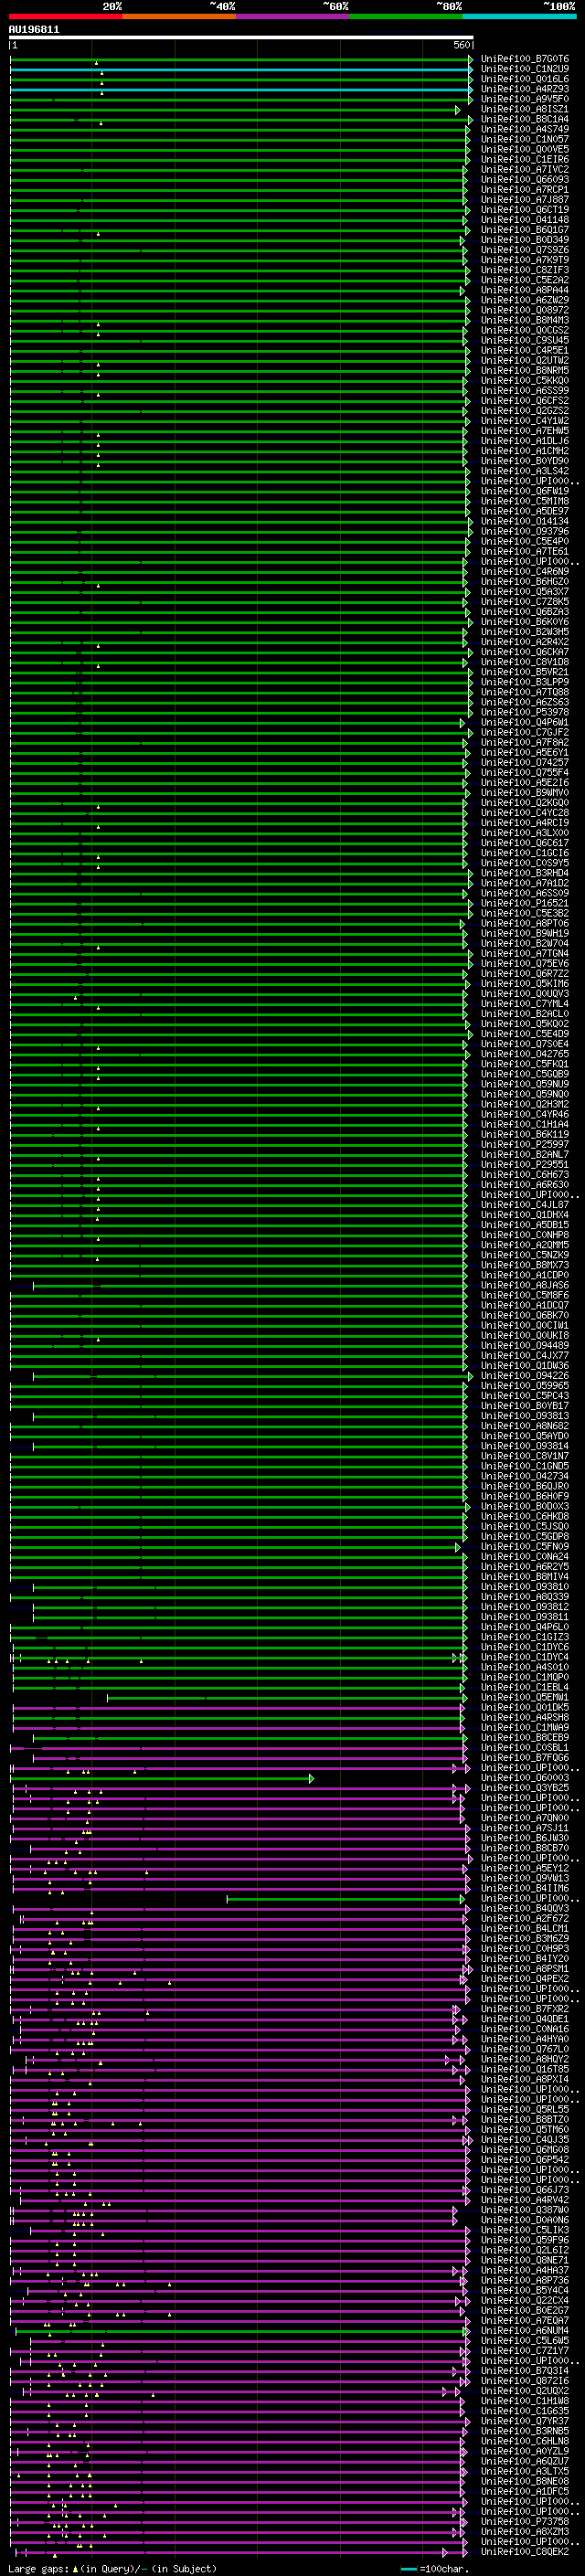This screenshot has width=585, height=2576.
Task: Click the purple ~60% identity legend segment
Action: click(293, 16)
